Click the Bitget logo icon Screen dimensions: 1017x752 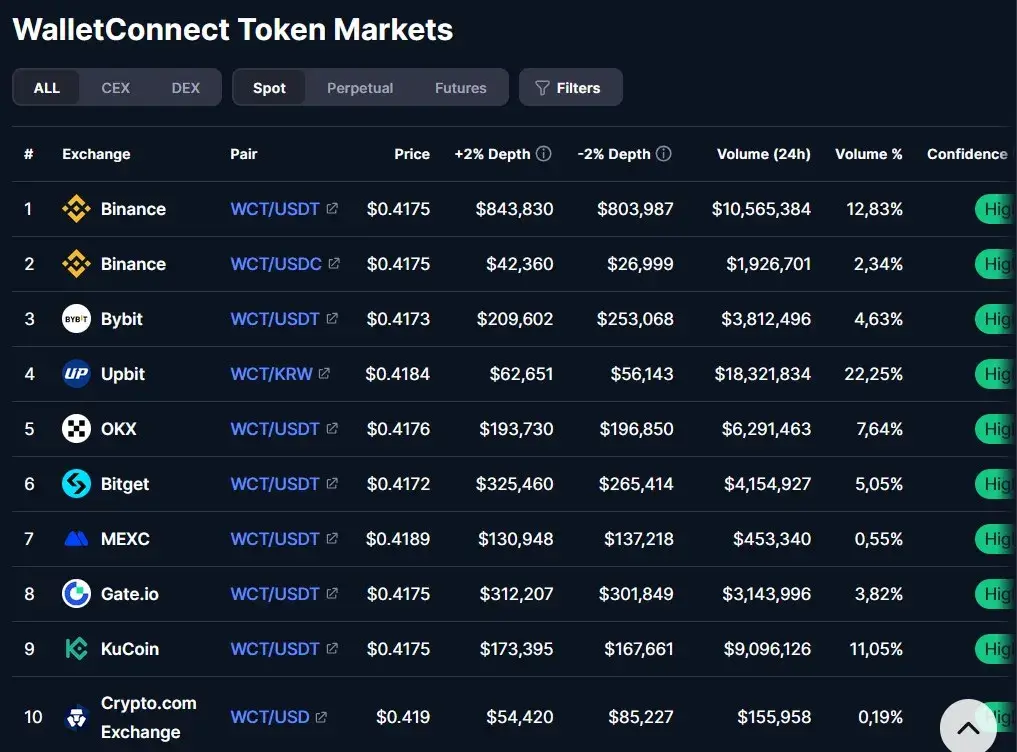[x=77, y=484]
